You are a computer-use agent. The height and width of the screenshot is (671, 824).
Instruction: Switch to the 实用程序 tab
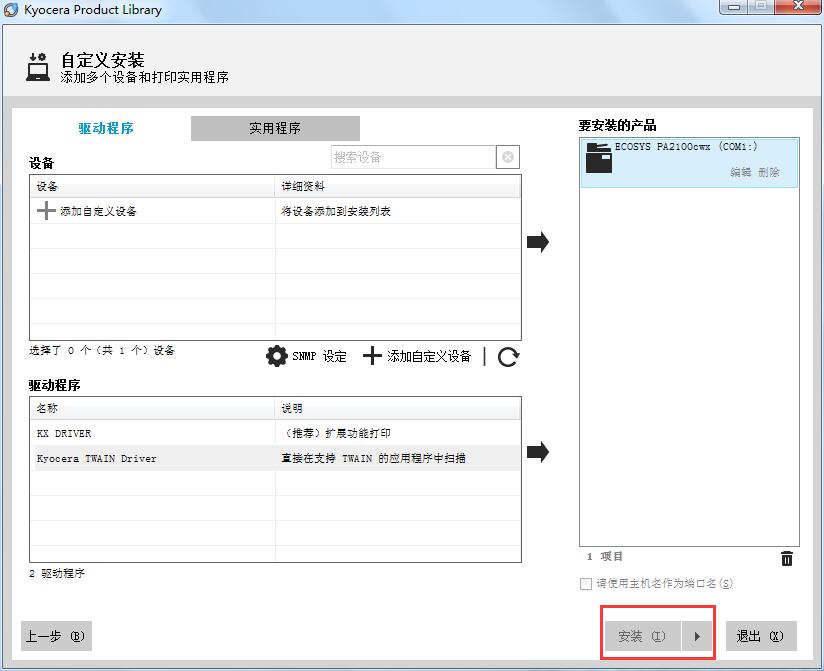(x=275, y=128)
